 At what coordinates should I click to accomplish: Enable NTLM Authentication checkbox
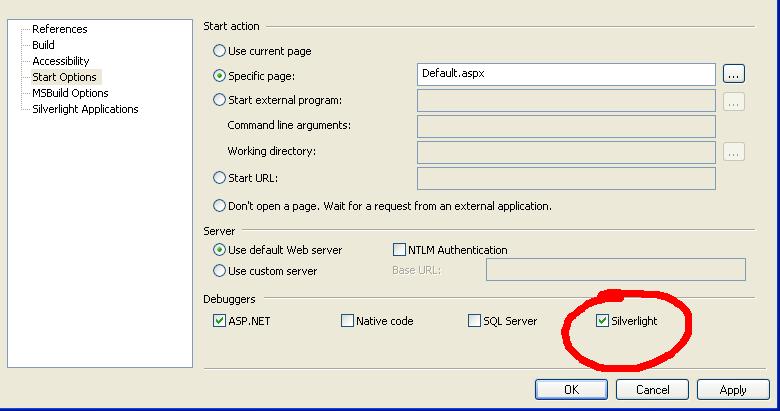pyautogui.click(x=400, y=250)
